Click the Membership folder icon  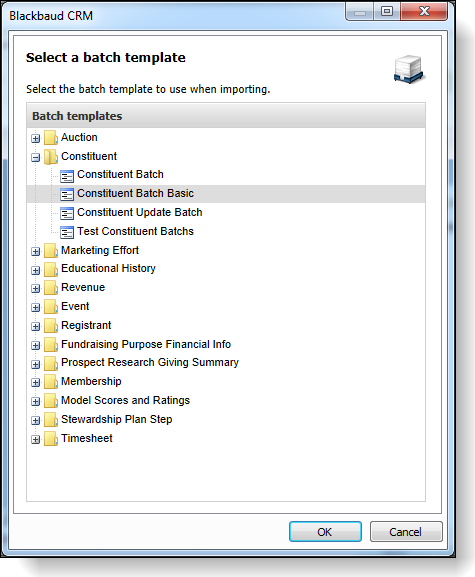coord(51,382)
